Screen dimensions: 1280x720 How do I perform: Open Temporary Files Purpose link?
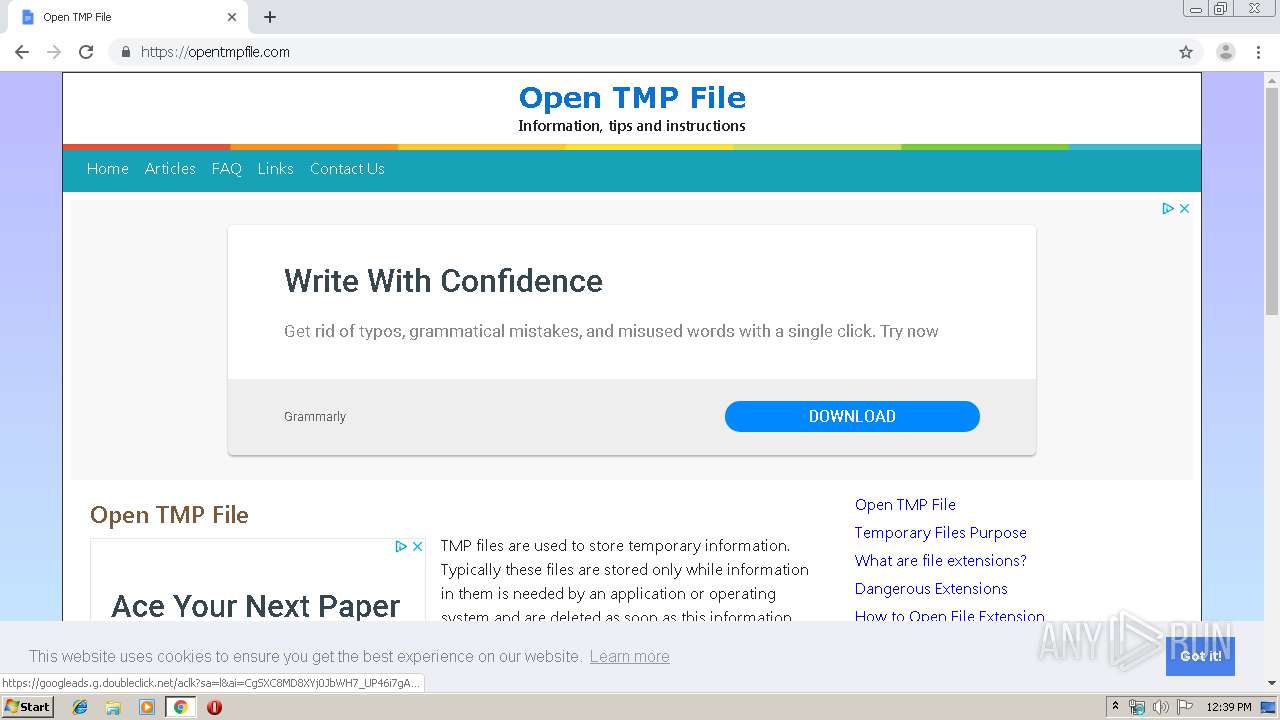point(940,533)
